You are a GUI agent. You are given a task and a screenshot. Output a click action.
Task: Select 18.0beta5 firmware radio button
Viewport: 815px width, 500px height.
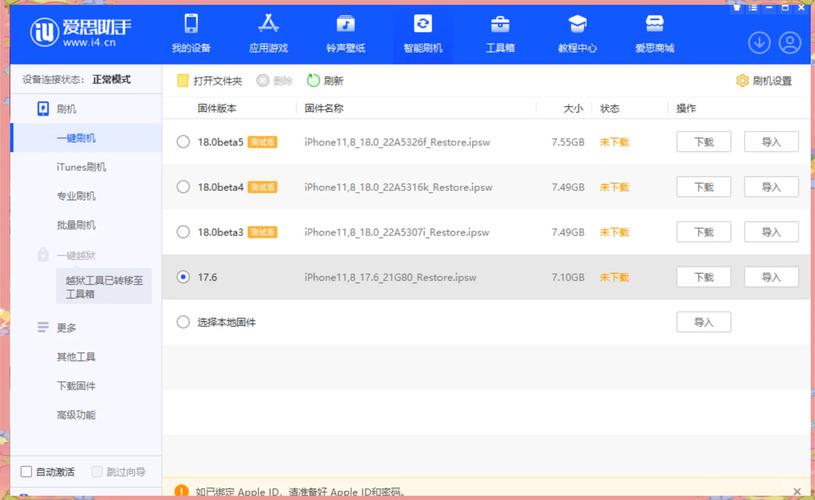(183, 141)
